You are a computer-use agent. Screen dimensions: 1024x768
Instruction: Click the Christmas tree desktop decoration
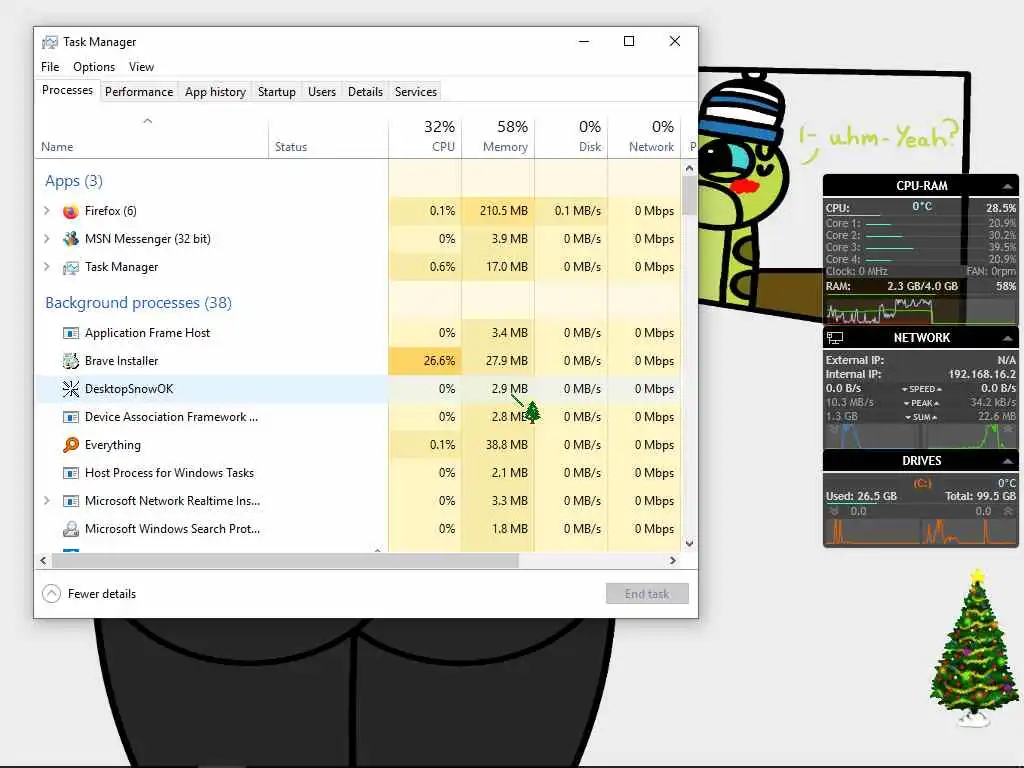[974, 648]
